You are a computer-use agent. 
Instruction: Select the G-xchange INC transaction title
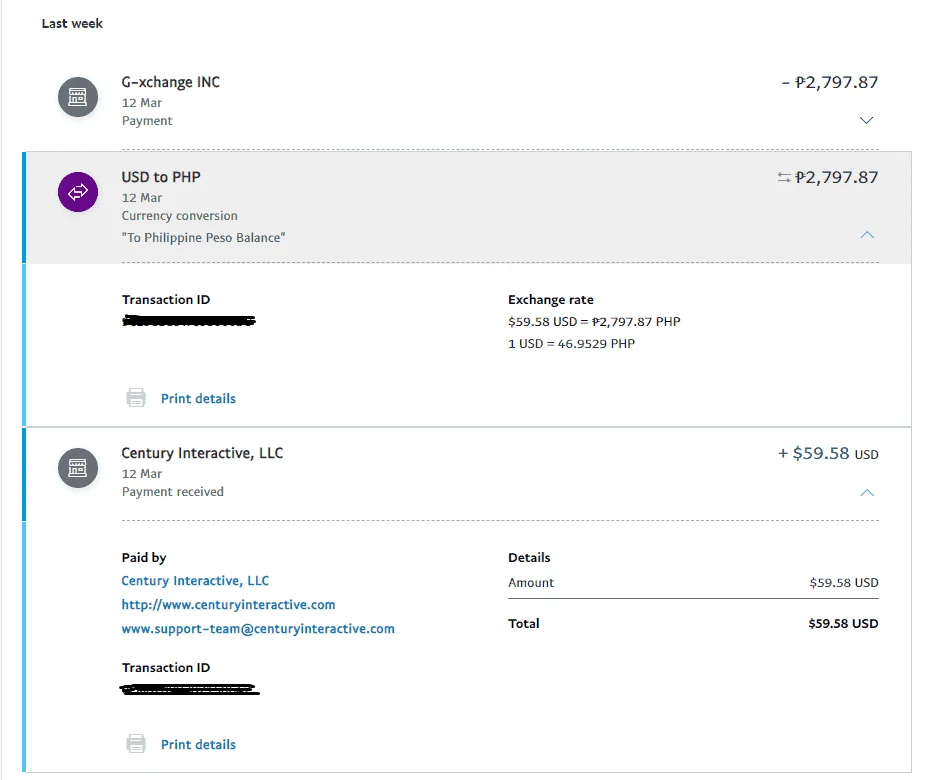[x=171, y=82]
